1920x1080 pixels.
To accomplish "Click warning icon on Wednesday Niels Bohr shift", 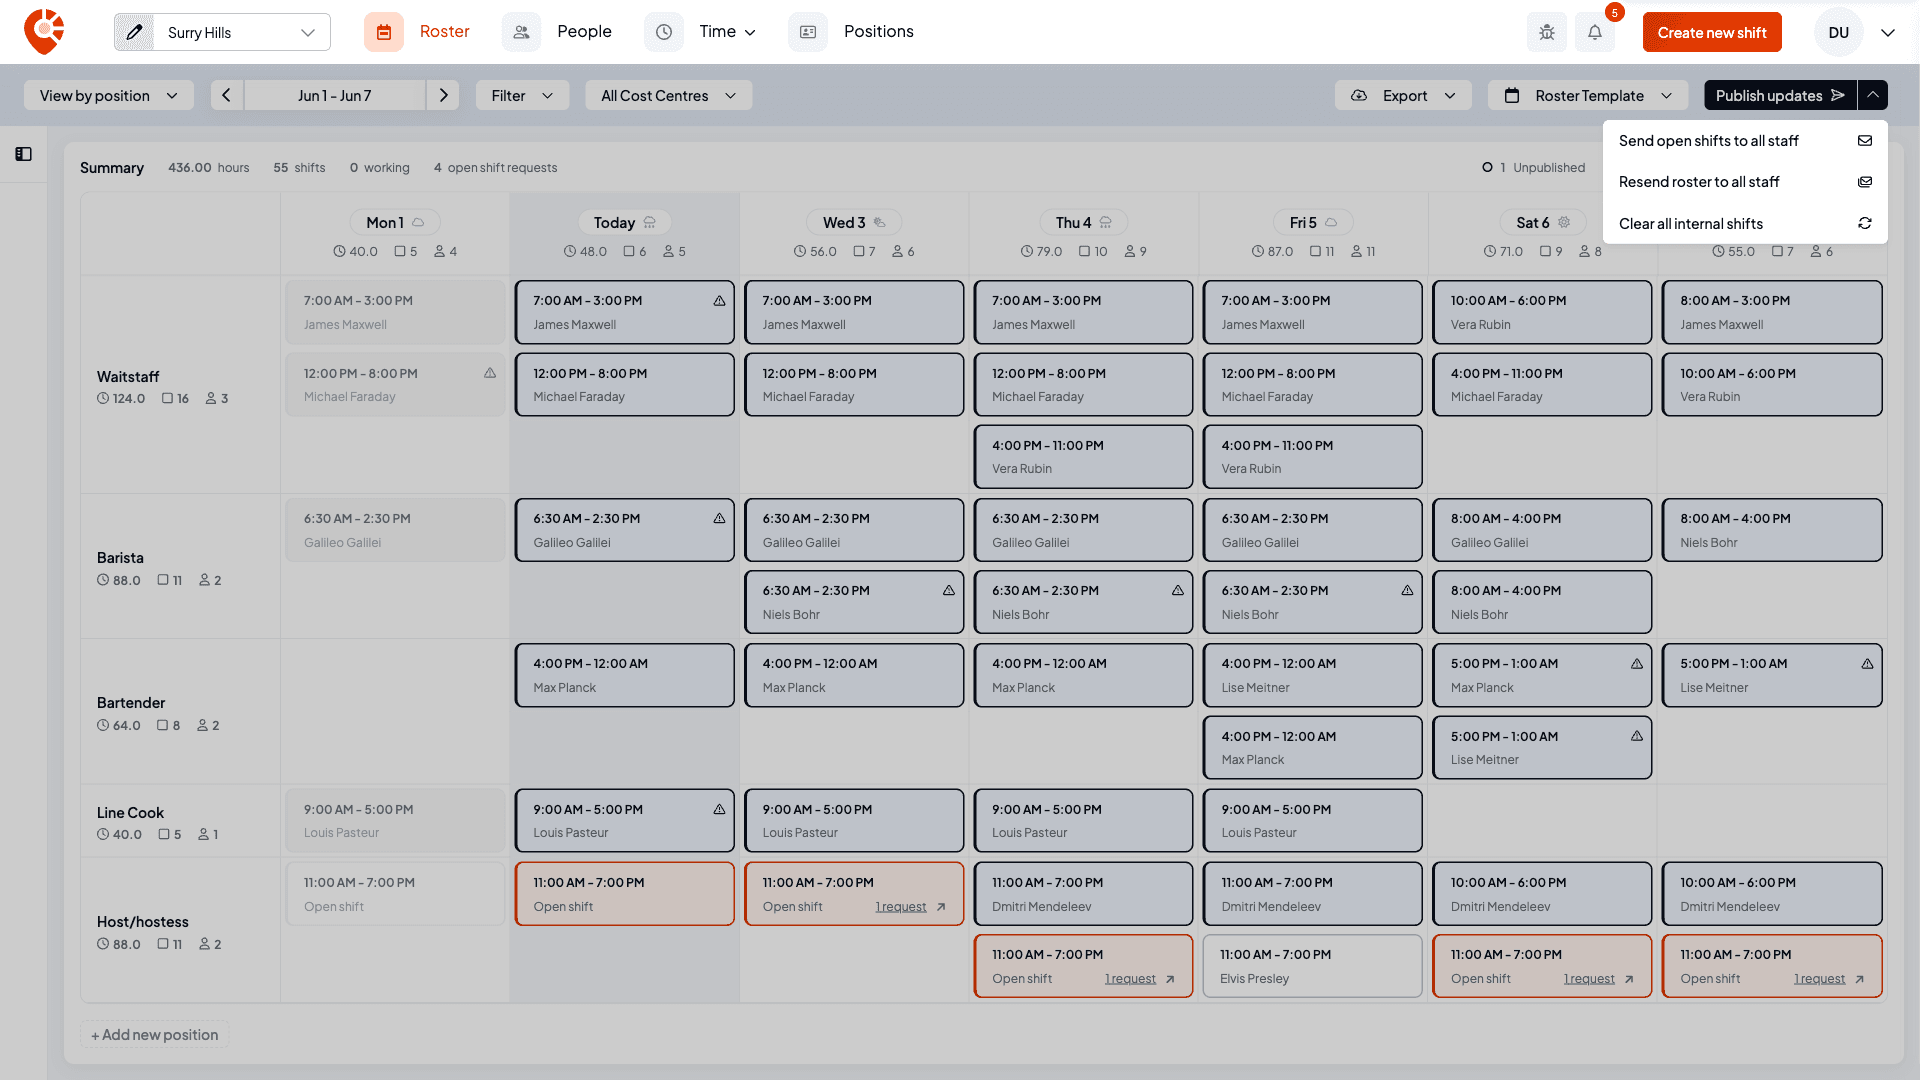I will (949, 590).
